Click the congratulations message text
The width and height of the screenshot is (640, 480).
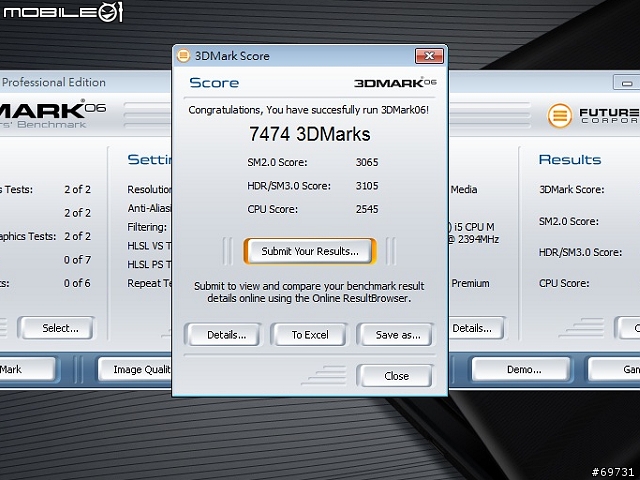coord(309,110)
